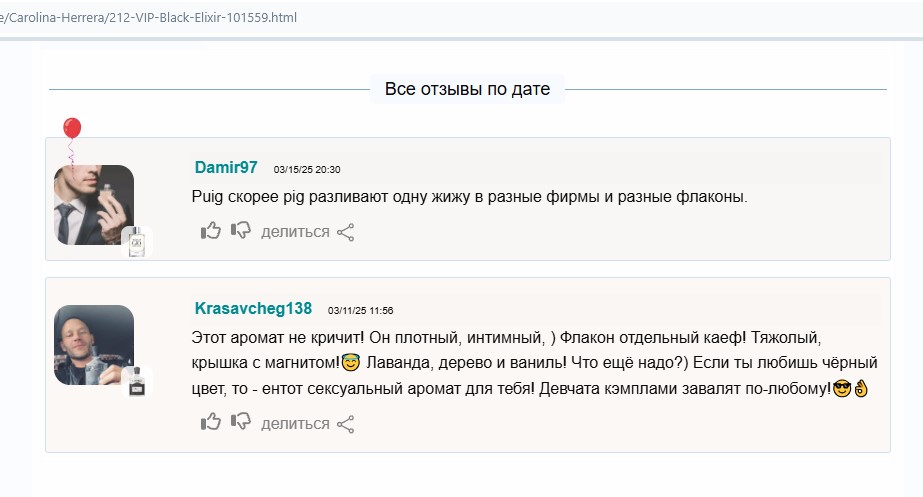Viewport: 923px width, 497px height.
Task: Open Krasavcheg138's user profile link
Action: pyautogui.click(x=253, y=308)
